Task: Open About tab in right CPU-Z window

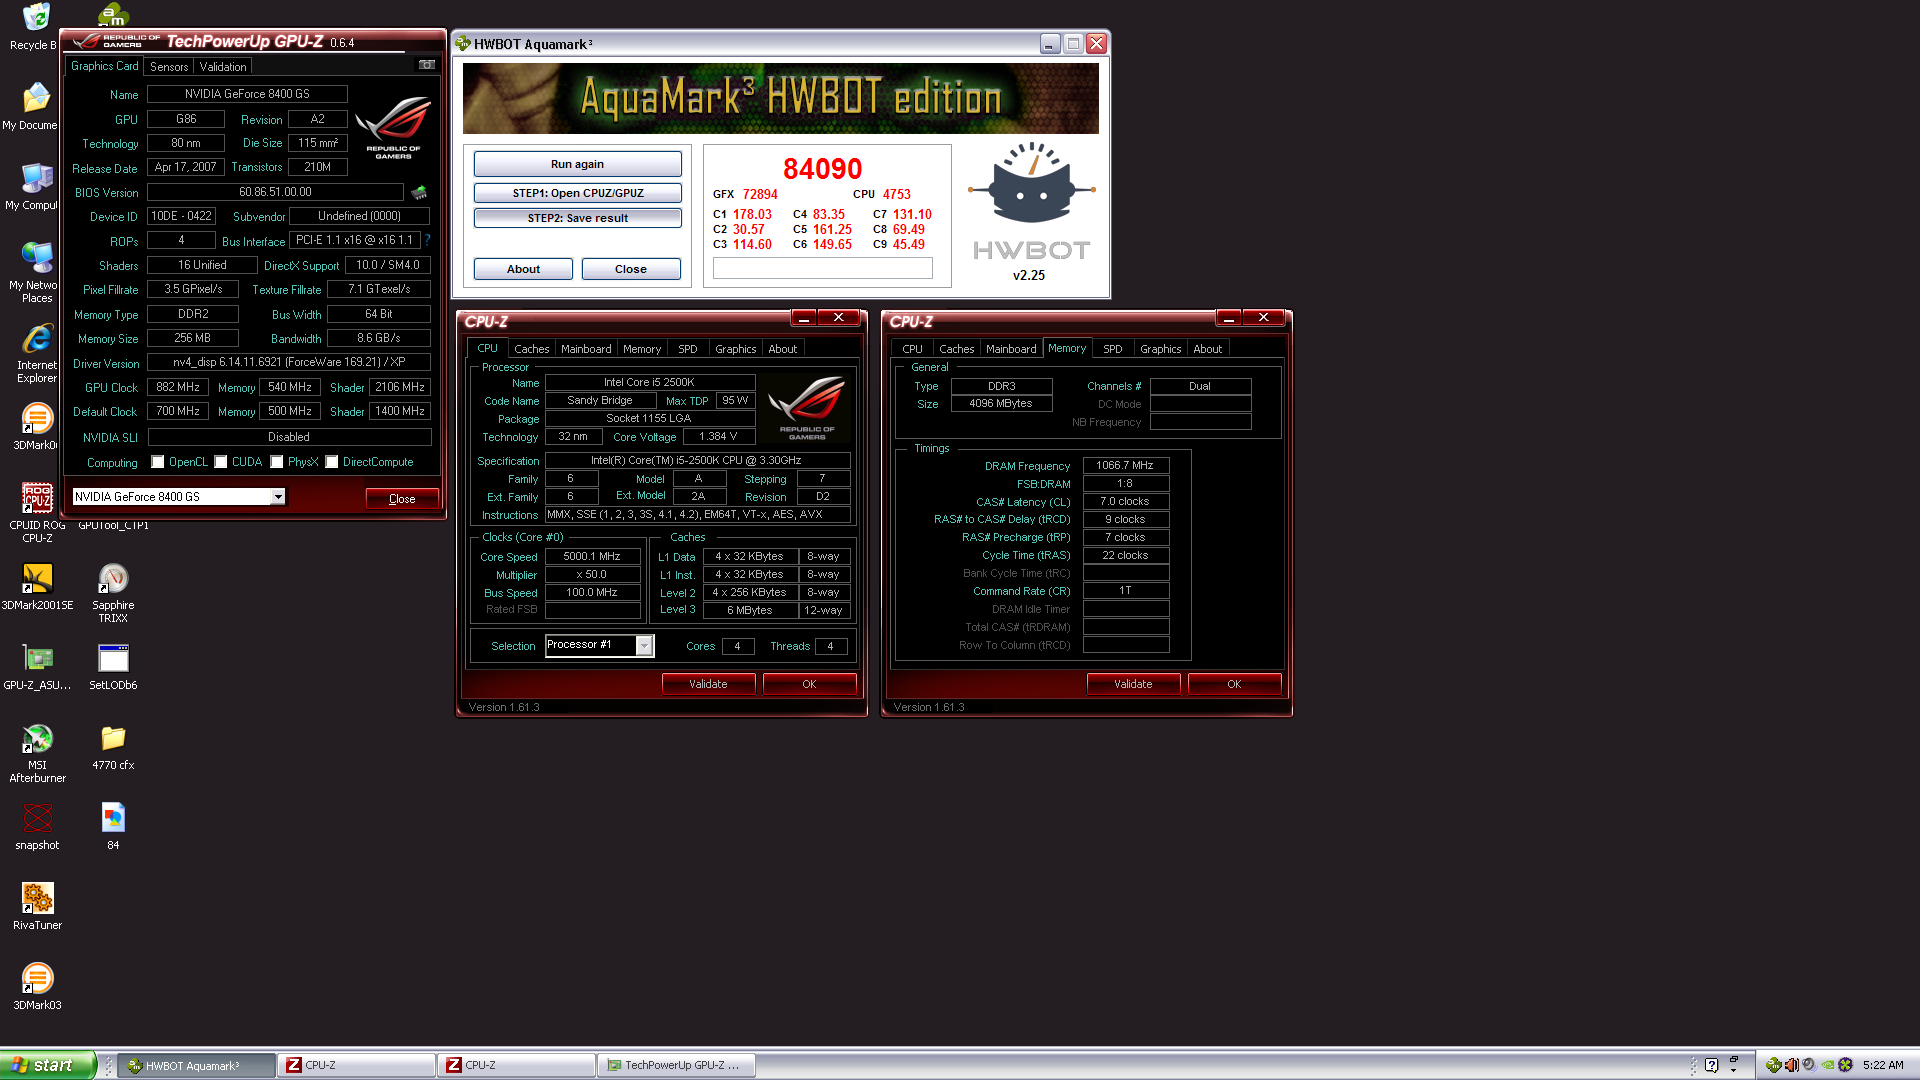Action: coord(1208,349)
